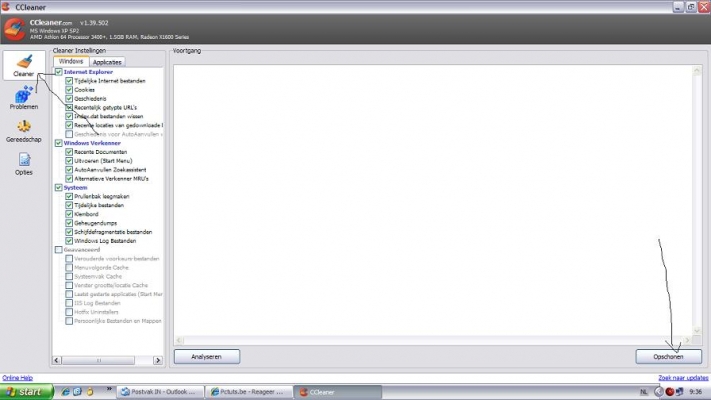This screenshot has height=400, width=711.
Task: Uncheck the Klembord checkbox
Action: tap(69, 214)
